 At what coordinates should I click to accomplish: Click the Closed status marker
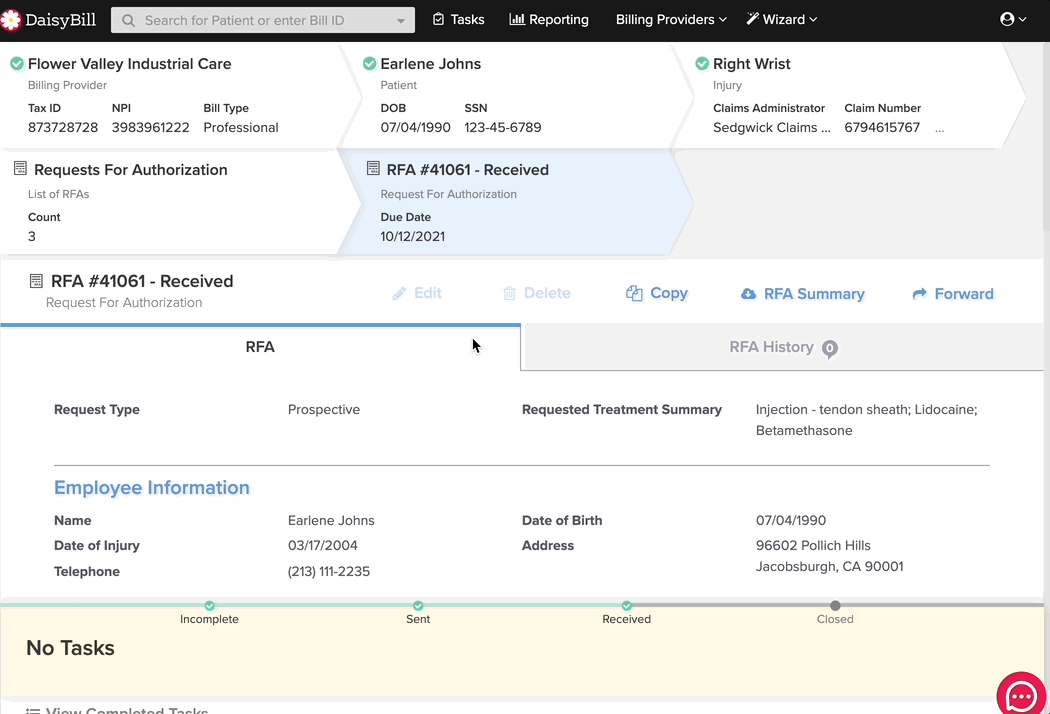(x=835, y=605)
